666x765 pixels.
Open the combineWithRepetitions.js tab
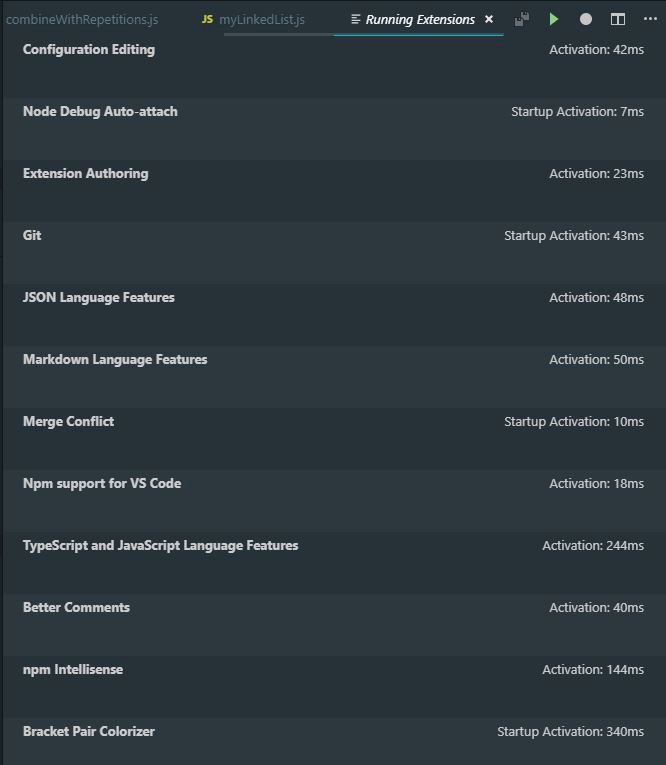coord(82,19)
